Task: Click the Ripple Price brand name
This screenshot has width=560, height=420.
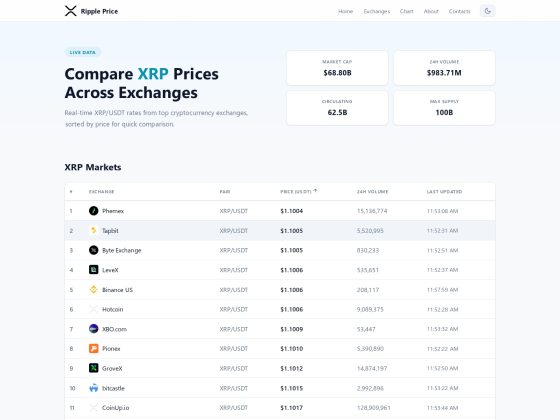Action: 99,11
